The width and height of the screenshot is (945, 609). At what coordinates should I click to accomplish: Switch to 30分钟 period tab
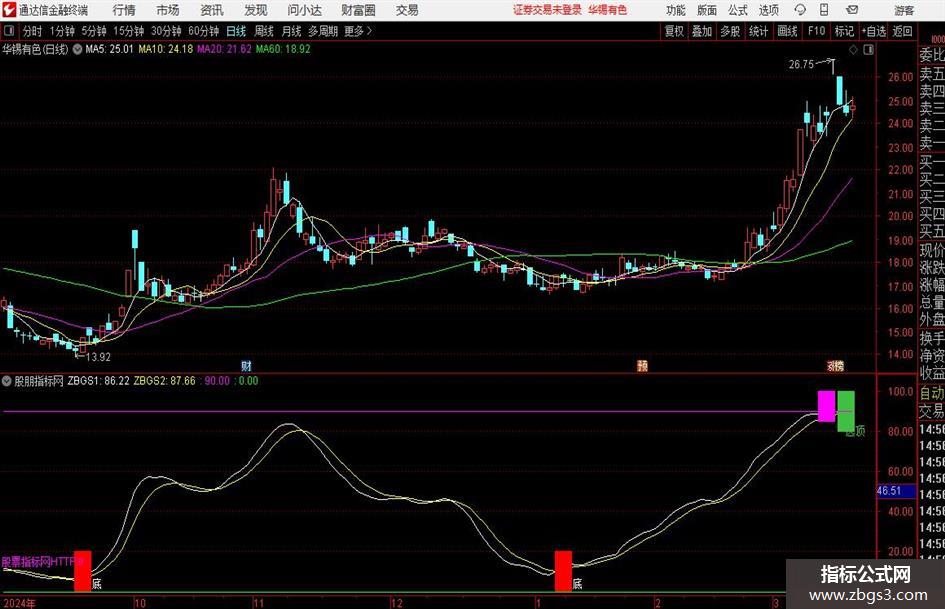pyautogui.click(x=166, y=31)
